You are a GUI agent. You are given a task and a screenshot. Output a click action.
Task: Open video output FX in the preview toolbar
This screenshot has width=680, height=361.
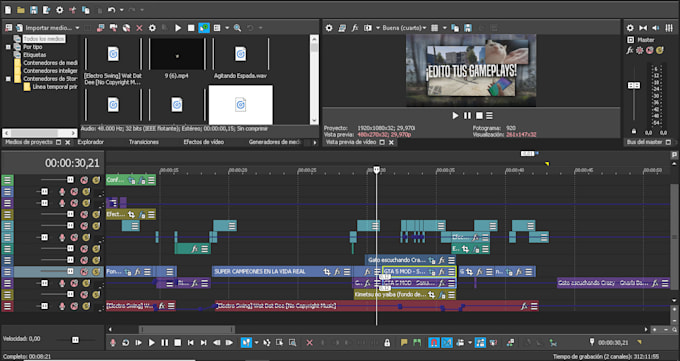pyautogui.click(x=355, y=28)
